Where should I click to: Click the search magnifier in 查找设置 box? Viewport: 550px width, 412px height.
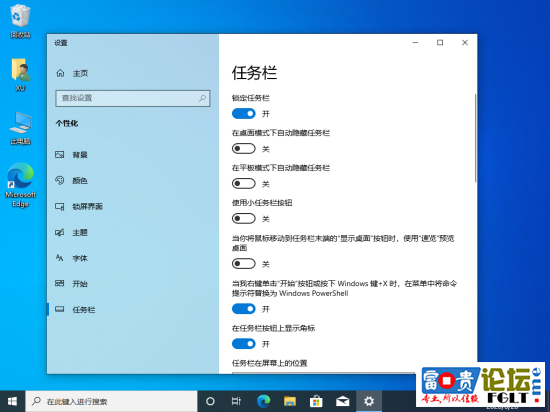(202, 98)
